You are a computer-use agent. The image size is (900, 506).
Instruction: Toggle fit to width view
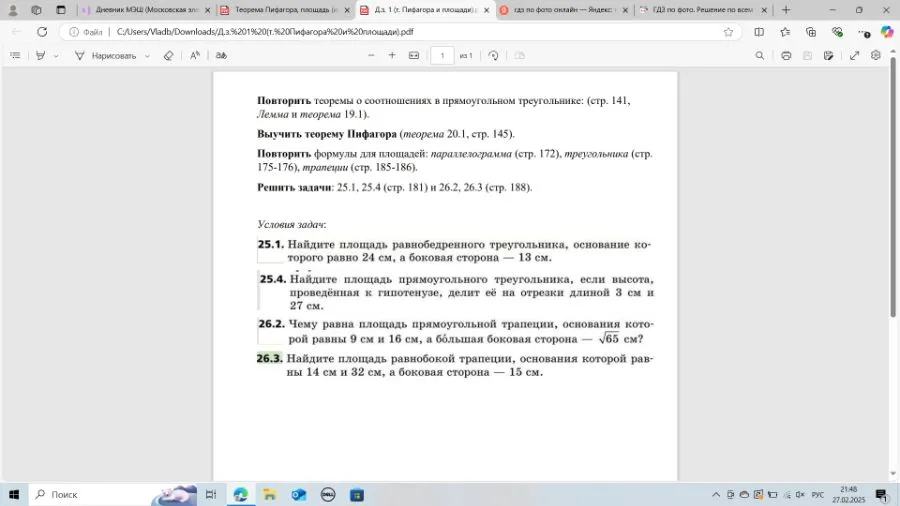coord(414,56)
